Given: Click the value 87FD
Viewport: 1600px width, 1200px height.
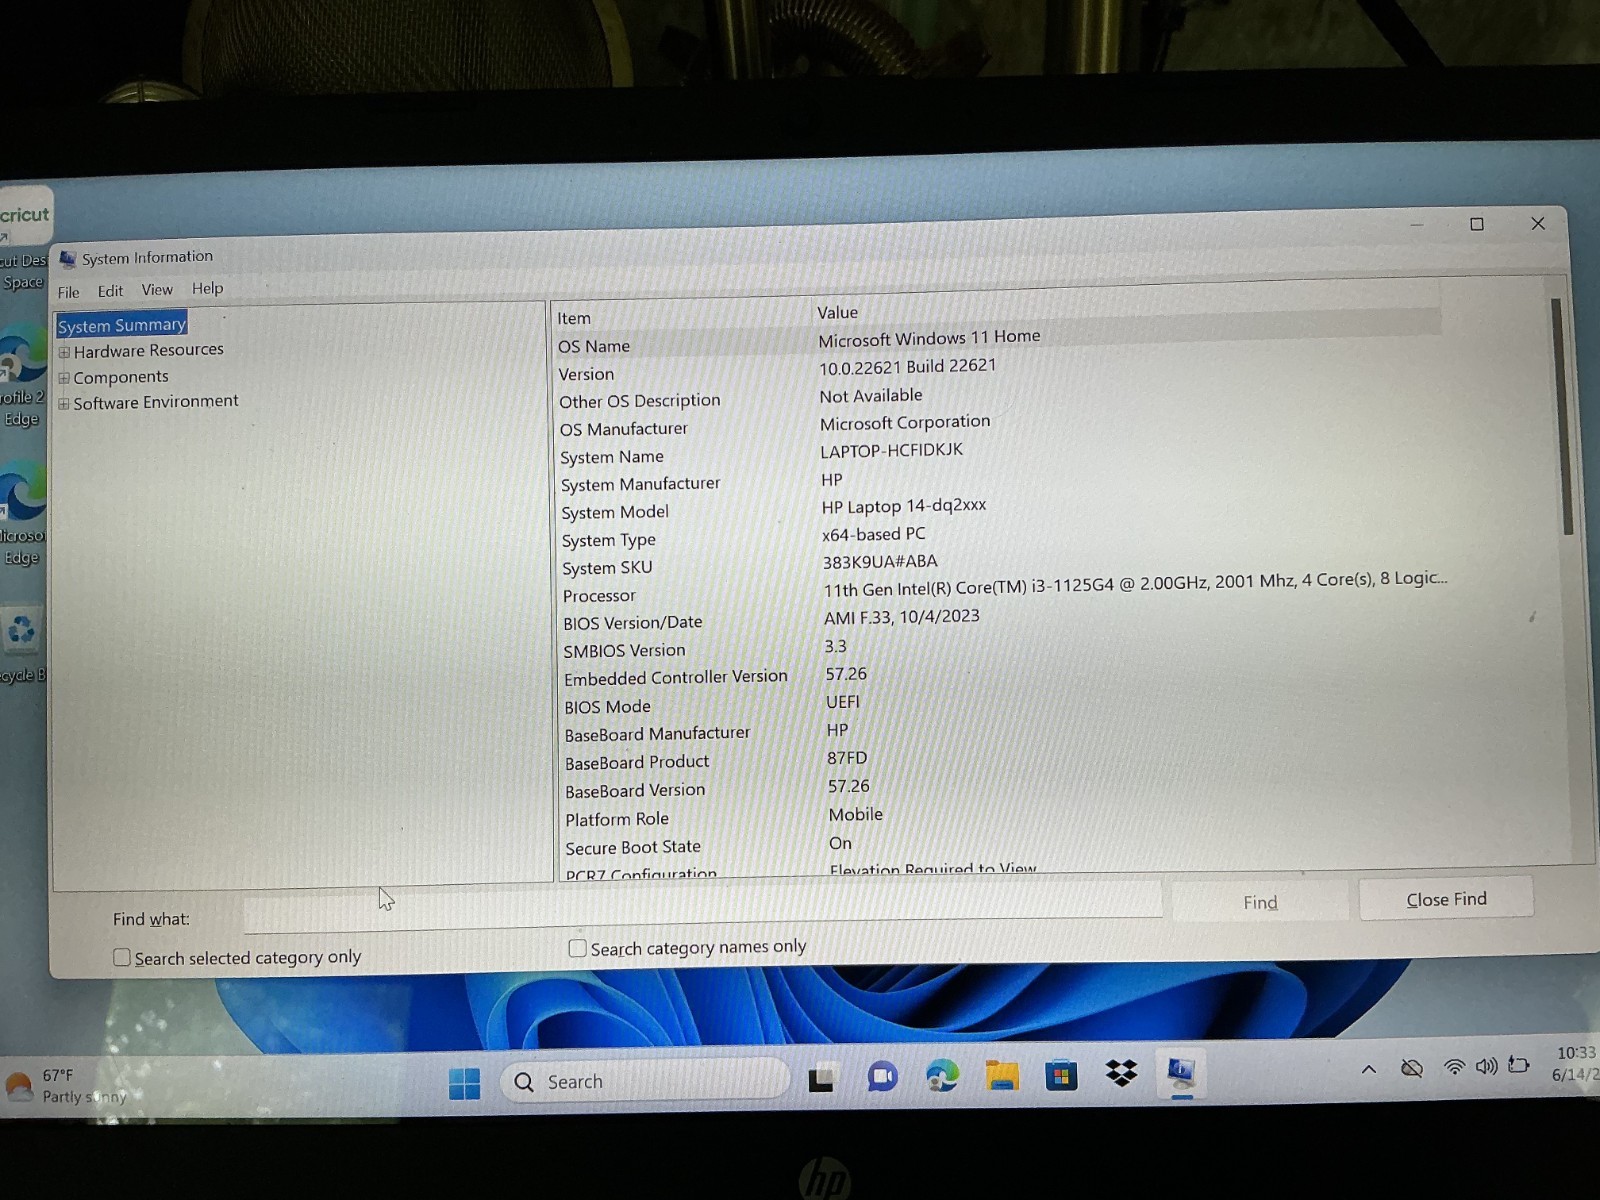Looking at the screenshot, I should coord(847,758).
